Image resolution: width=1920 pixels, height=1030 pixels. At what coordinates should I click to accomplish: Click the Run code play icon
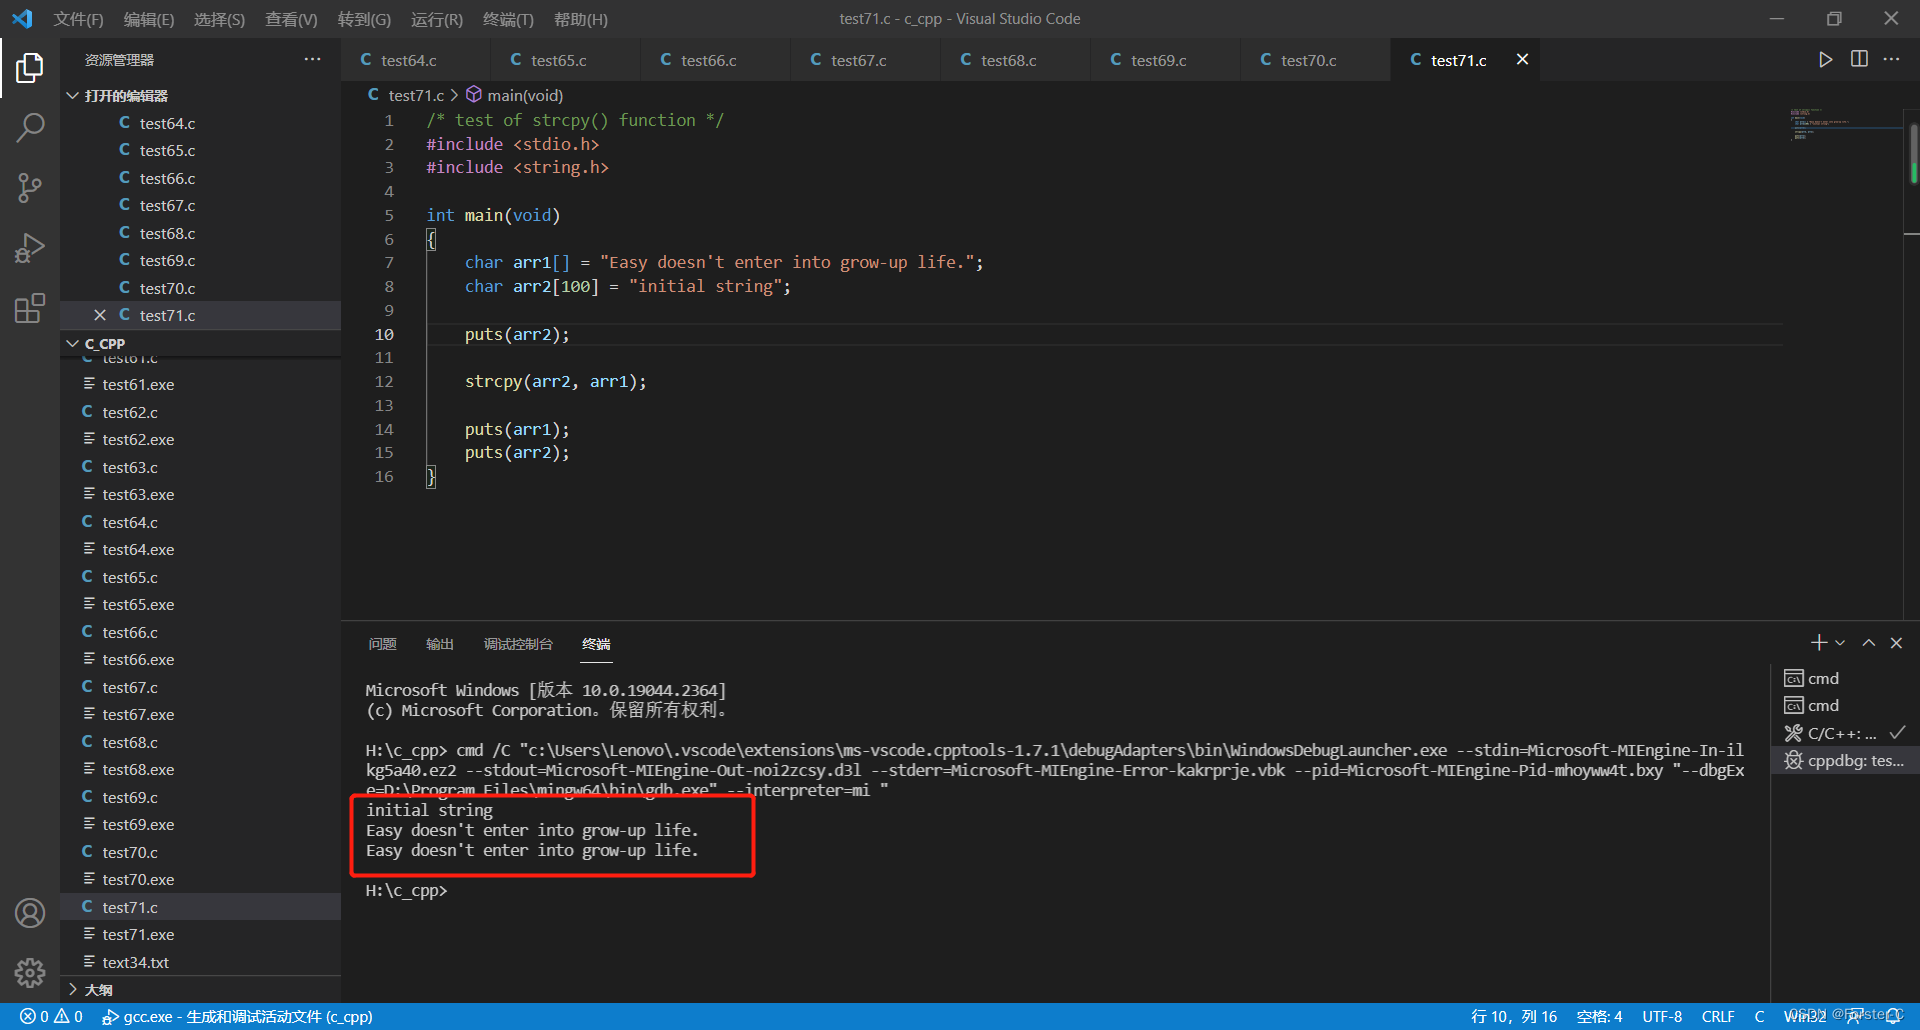point(1825,60)
